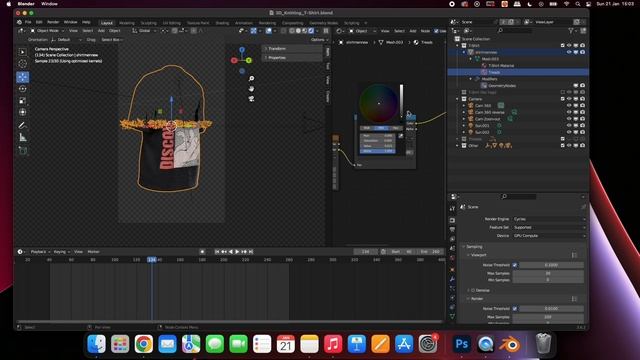Viewport: 640px width, 360px height.
Task: Expand the Cam 360 tree item
Action: [x=464, y=105]
